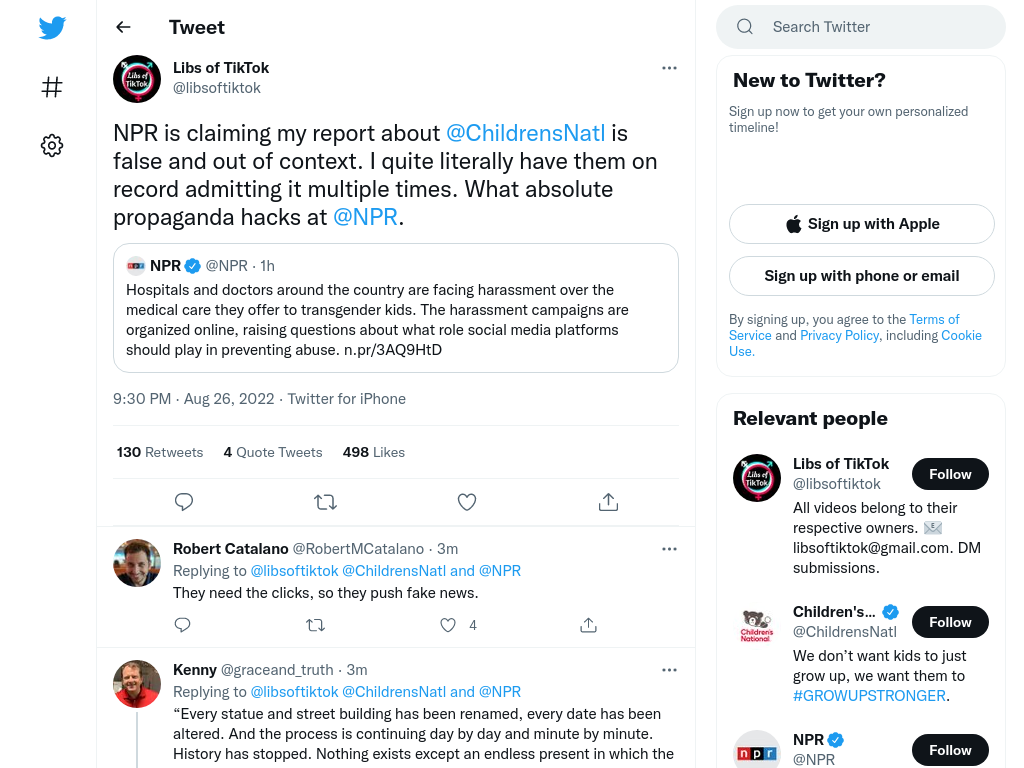The height and width of the screenshot is (768, 1024).
Task: Open the @ChildrensNatl mention in tweet text
Action: click(x=526, y=133)
